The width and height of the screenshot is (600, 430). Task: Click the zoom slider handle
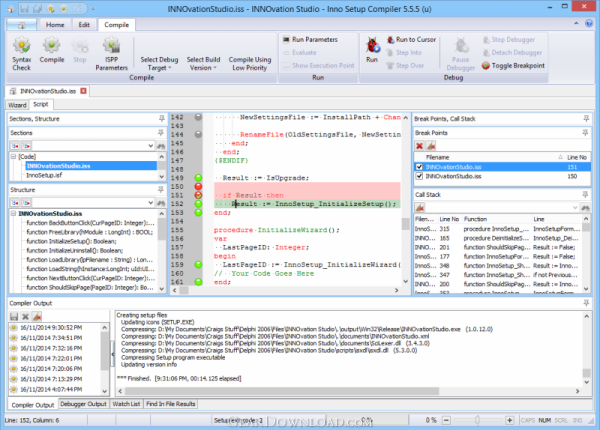477,420
